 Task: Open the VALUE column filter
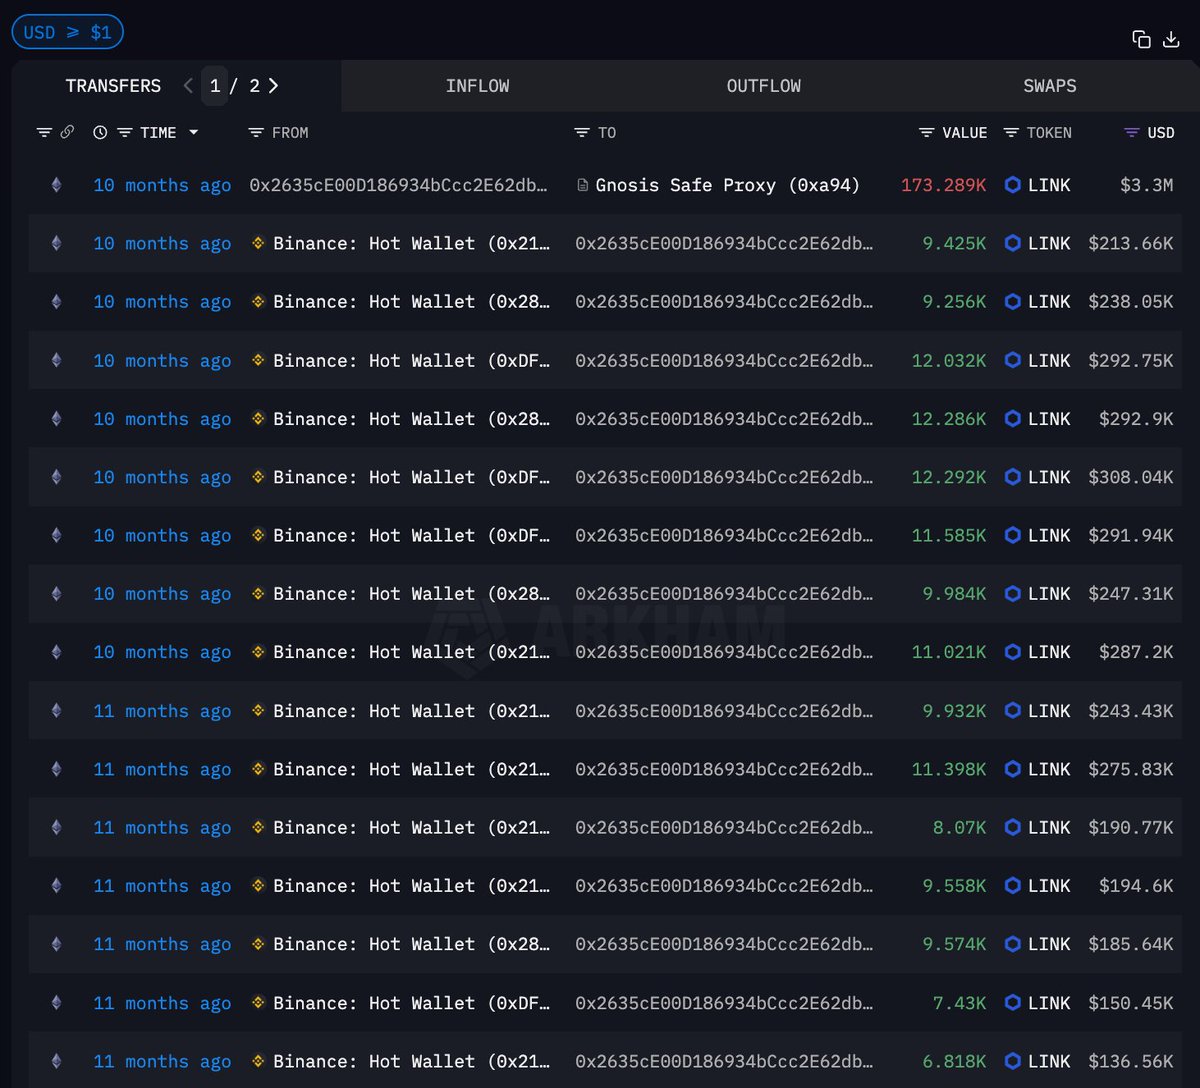(927, 132)
